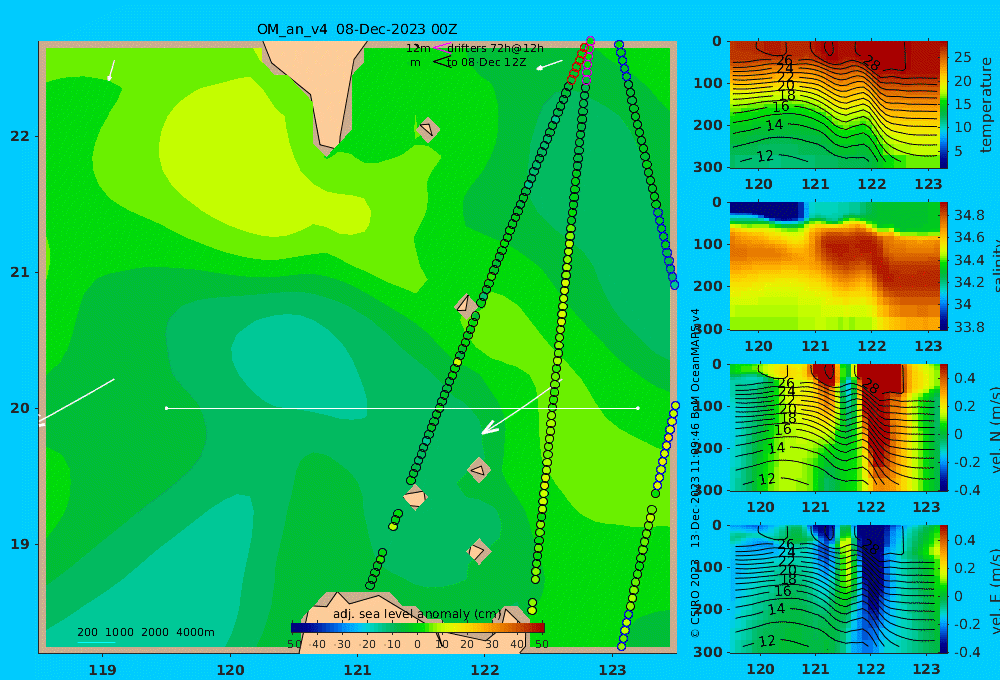Image resolution: width=1000 pixels, height=680 pixels.
Task: Click longitude label 121 on the main map
Action: pos(357,670)
